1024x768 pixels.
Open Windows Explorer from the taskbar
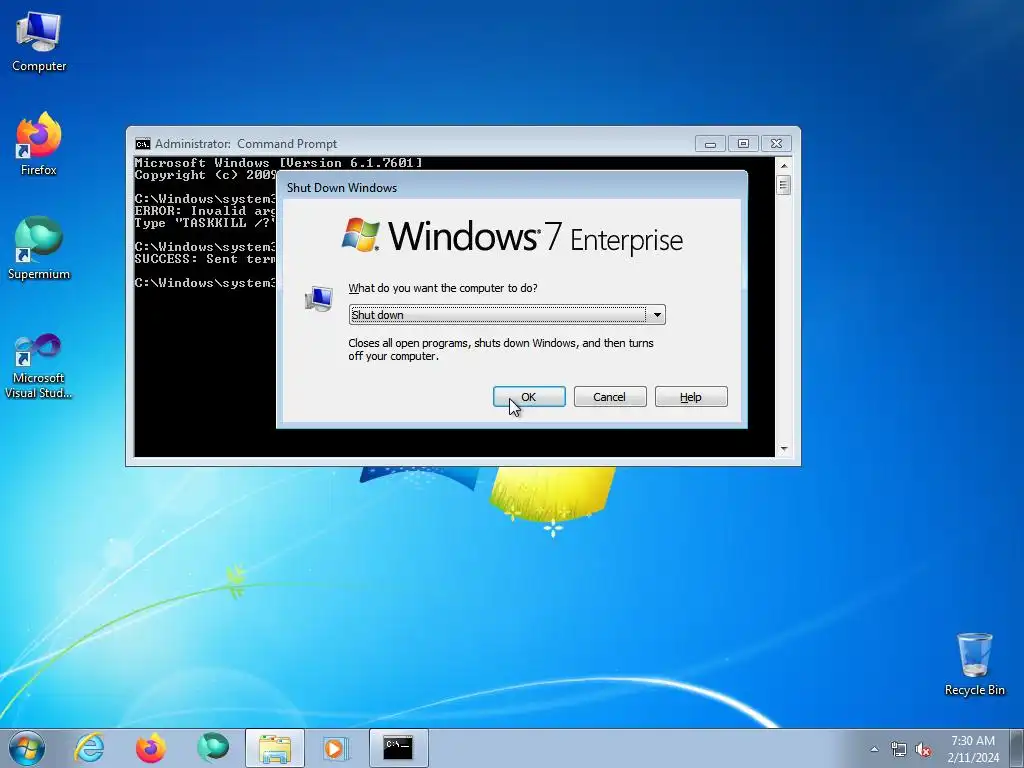(274, 748)
